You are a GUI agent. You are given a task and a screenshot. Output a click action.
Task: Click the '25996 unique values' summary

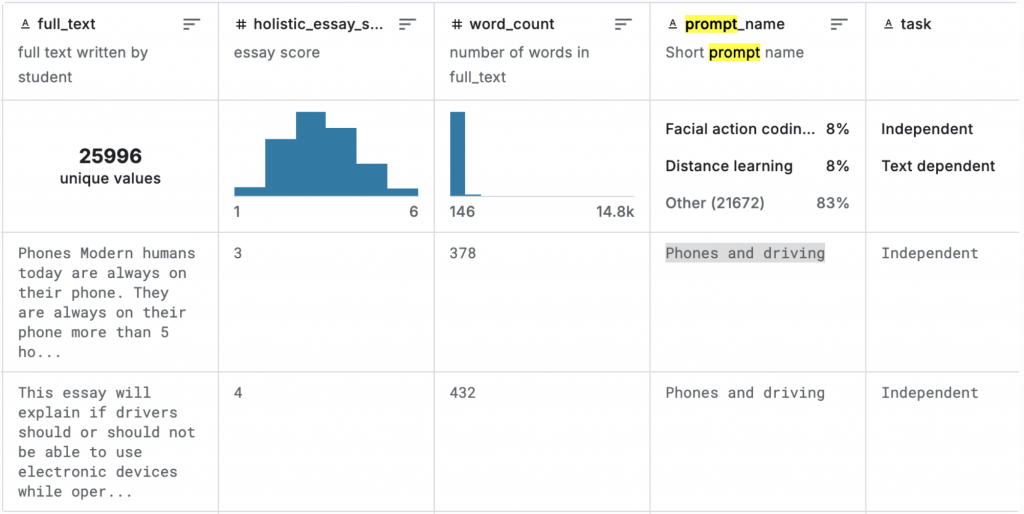point(110,166)
